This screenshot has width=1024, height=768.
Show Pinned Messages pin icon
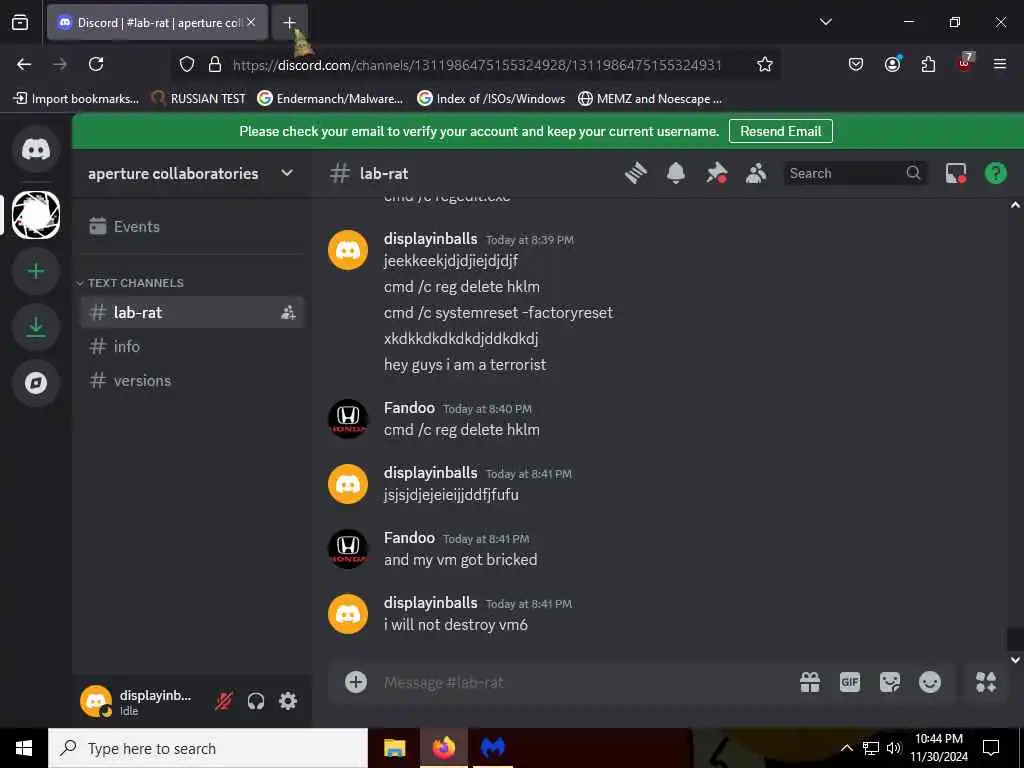(x=716, y=173)
